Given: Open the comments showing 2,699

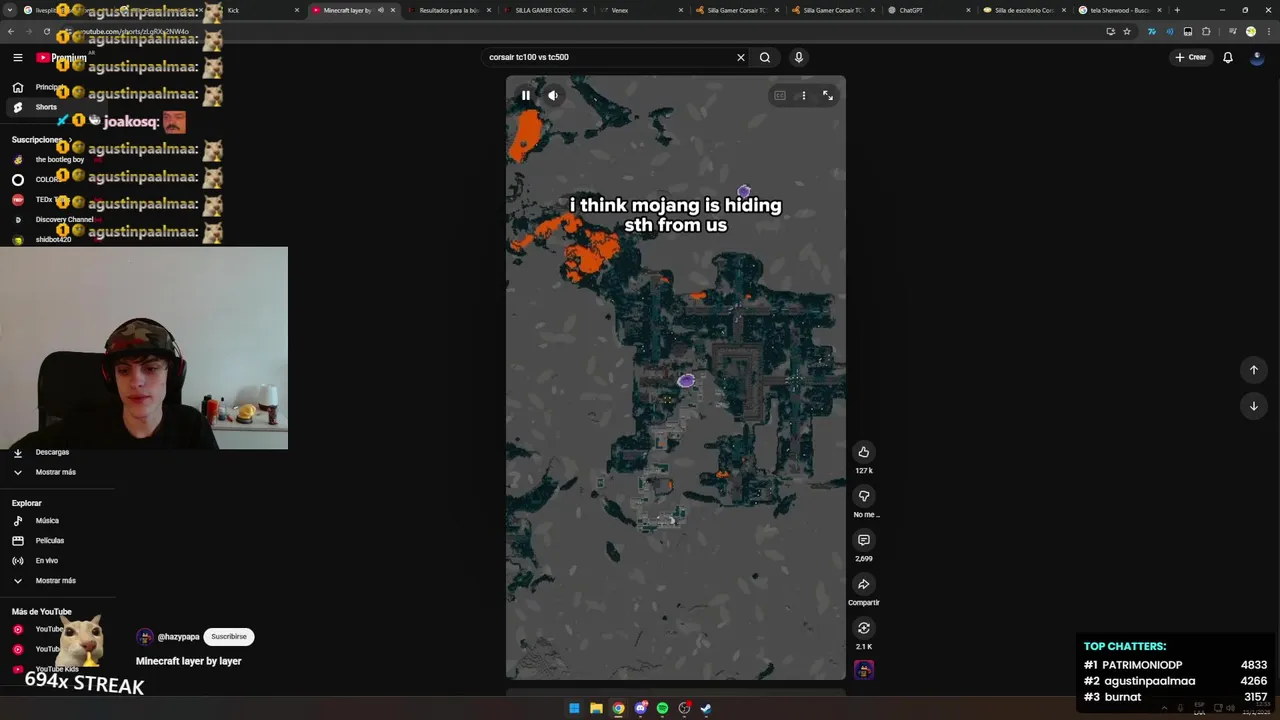Looking at the screenshot, I should pos(864,540).
